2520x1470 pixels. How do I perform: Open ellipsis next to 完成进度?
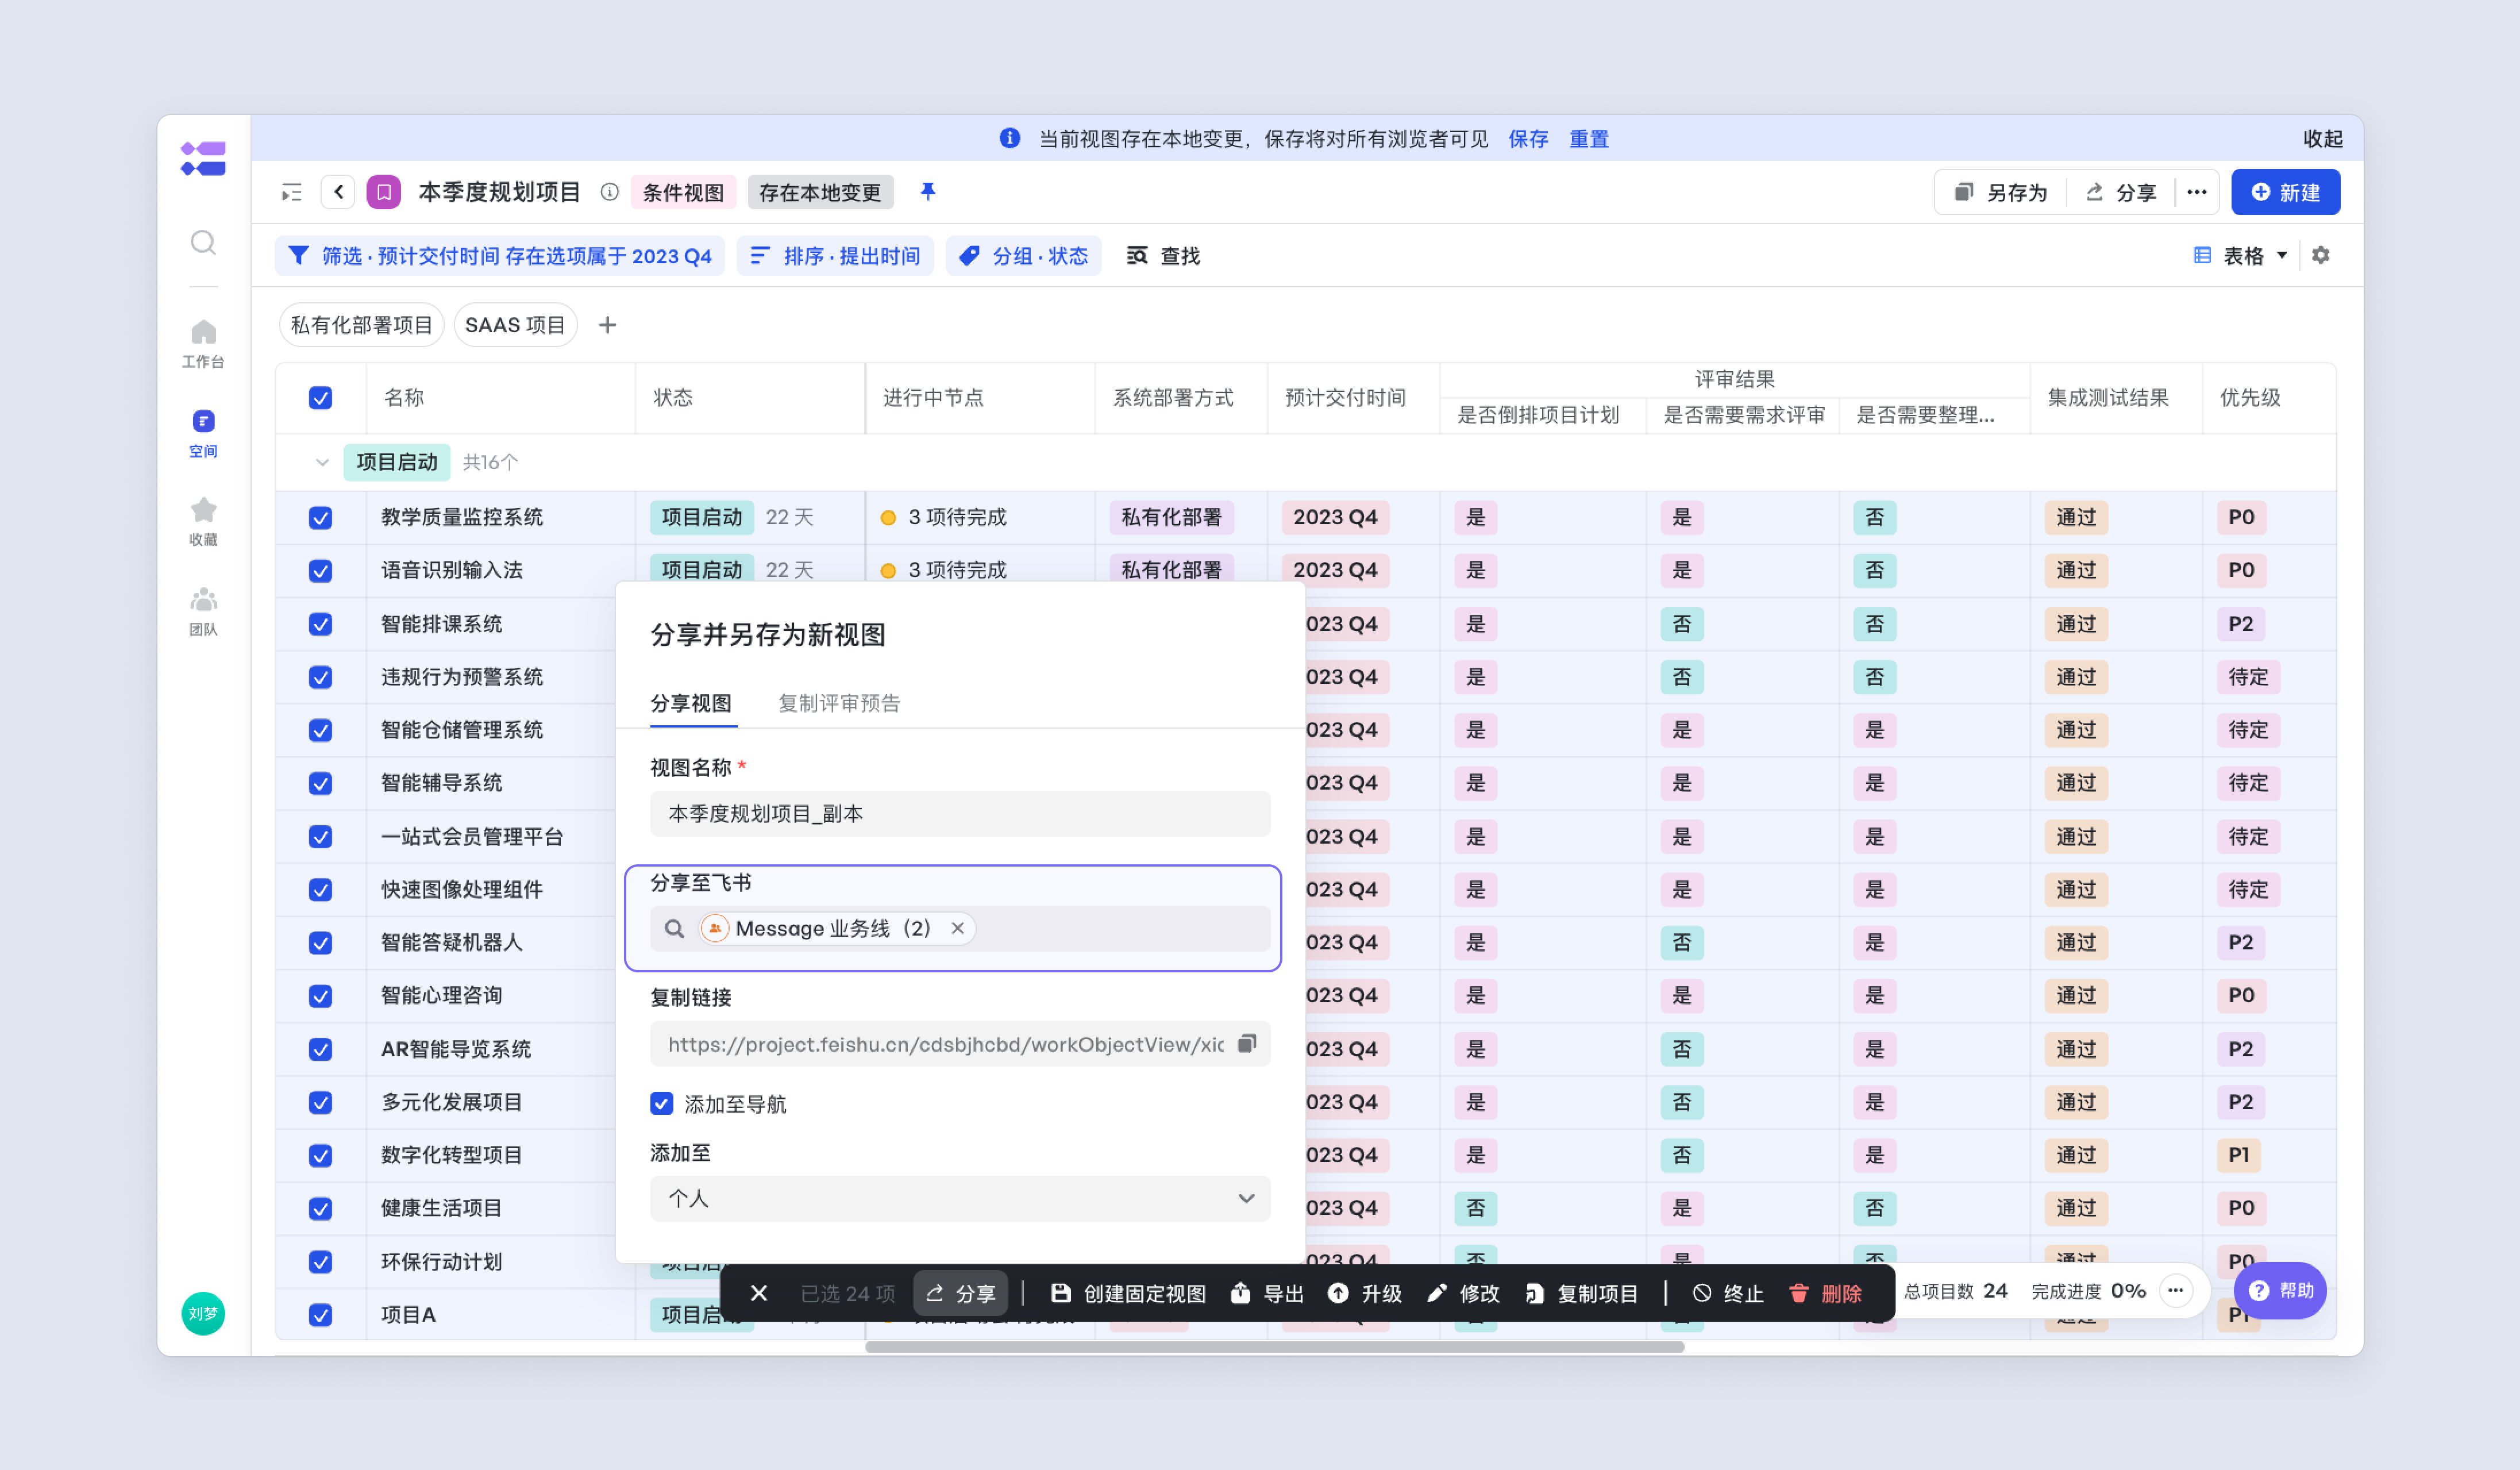click(x=2175, y=1290)
